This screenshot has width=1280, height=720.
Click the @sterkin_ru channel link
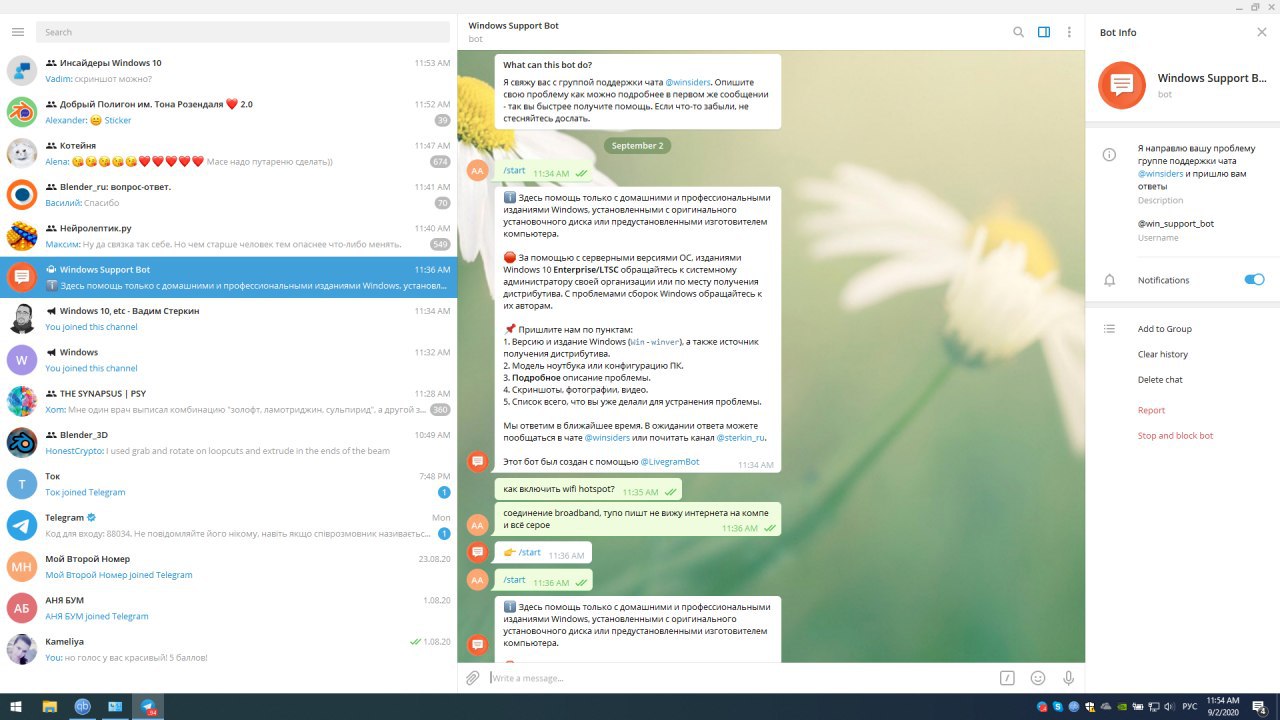(741, 437)
